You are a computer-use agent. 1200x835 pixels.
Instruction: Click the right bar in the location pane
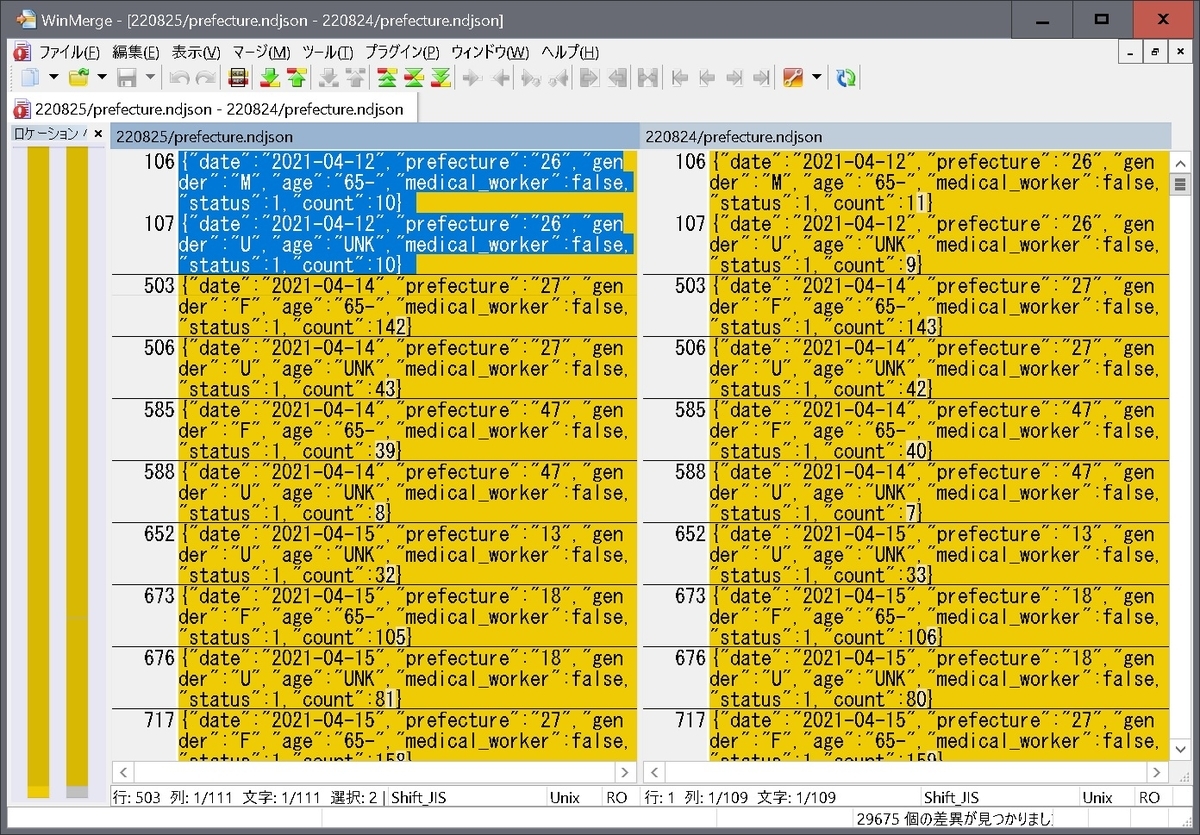(78, 470)
